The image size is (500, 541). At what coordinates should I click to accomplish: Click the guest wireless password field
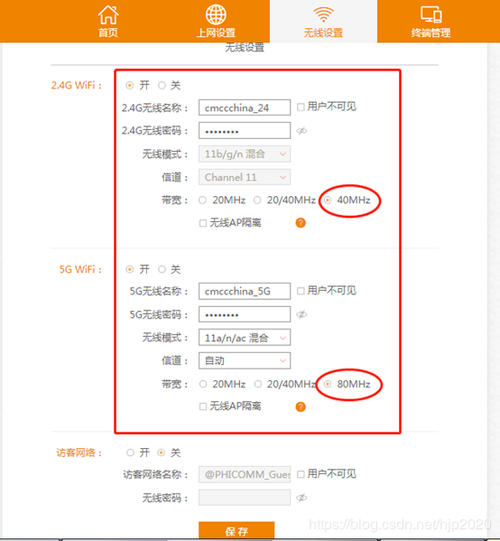244,498
